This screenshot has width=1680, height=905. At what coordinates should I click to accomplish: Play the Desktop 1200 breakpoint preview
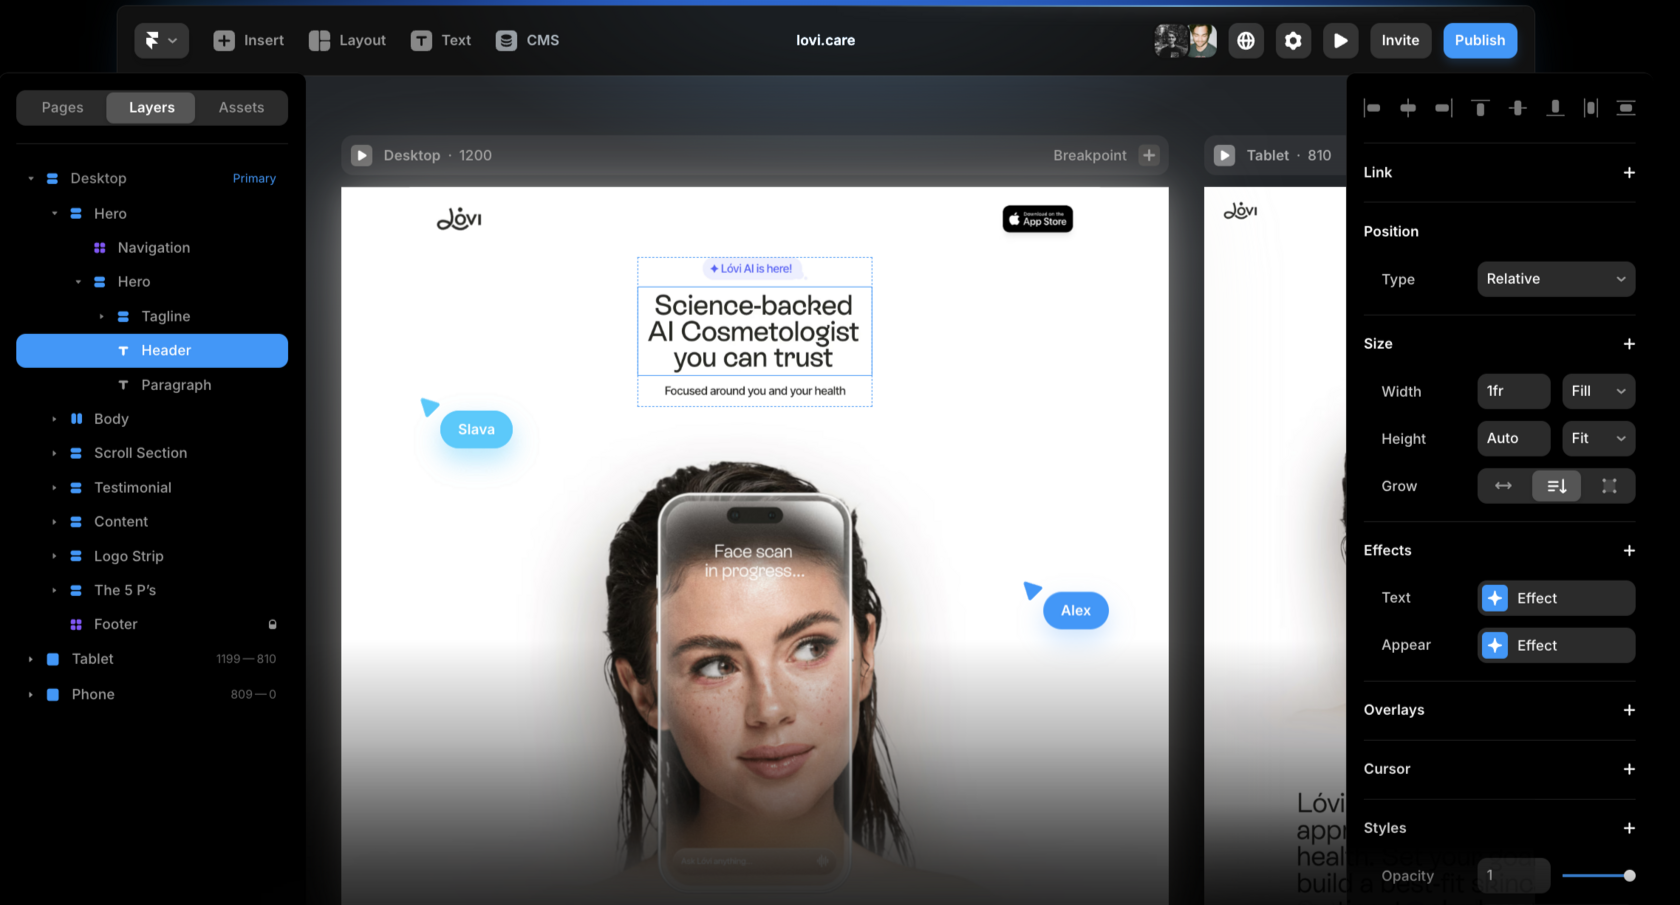coord(362,155)
